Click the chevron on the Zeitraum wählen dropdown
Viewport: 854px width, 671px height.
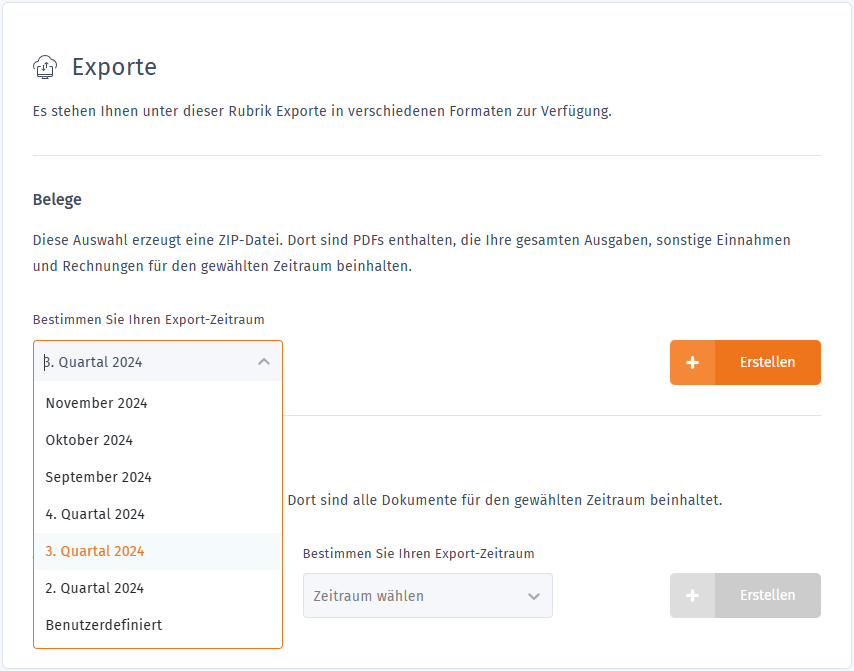coord(536,595)
